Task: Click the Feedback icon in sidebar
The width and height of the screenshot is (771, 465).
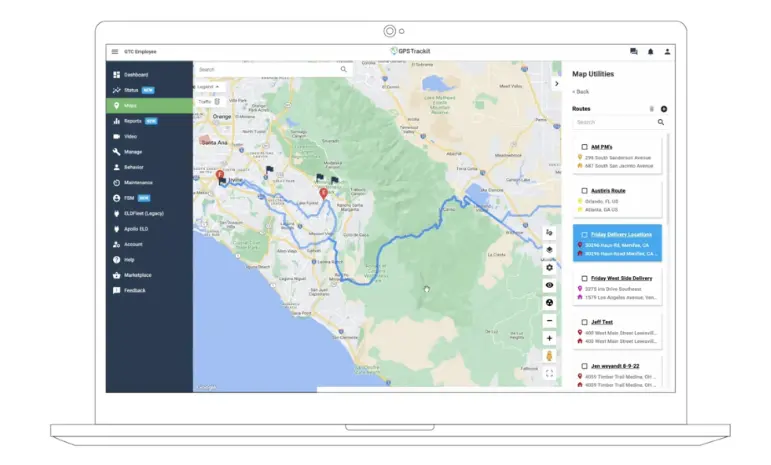Action: coord(117,291)
